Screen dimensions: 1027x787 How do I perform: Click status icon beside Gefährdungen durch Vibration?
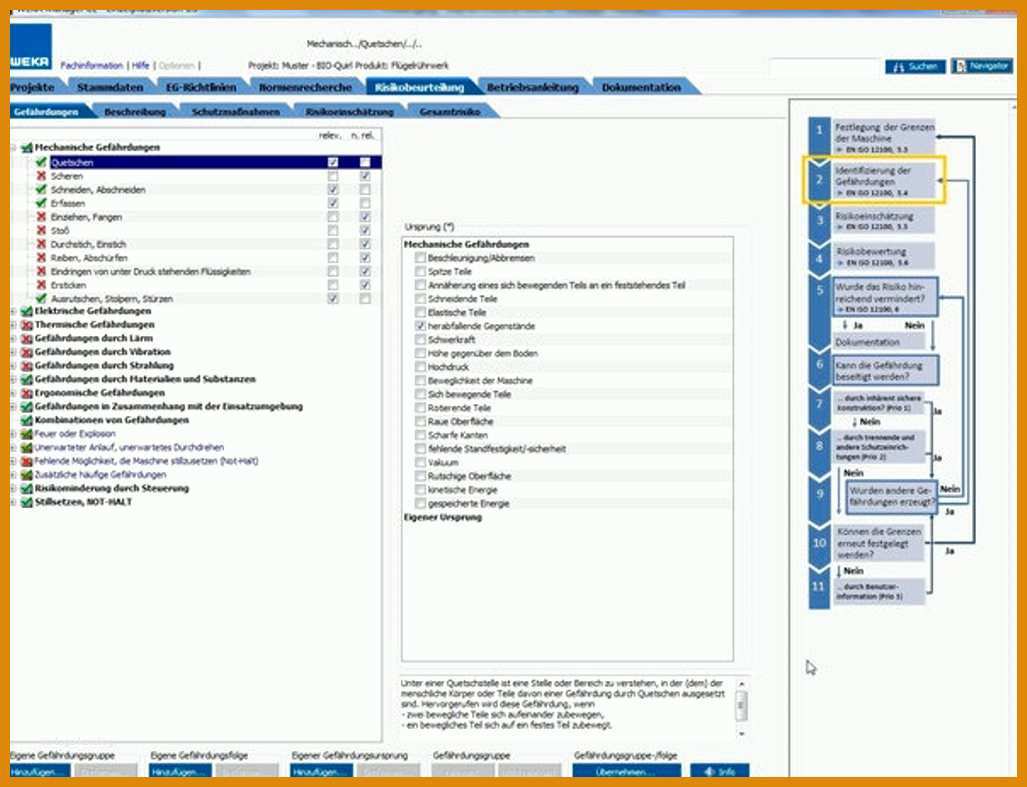click(x=27, y=352)
